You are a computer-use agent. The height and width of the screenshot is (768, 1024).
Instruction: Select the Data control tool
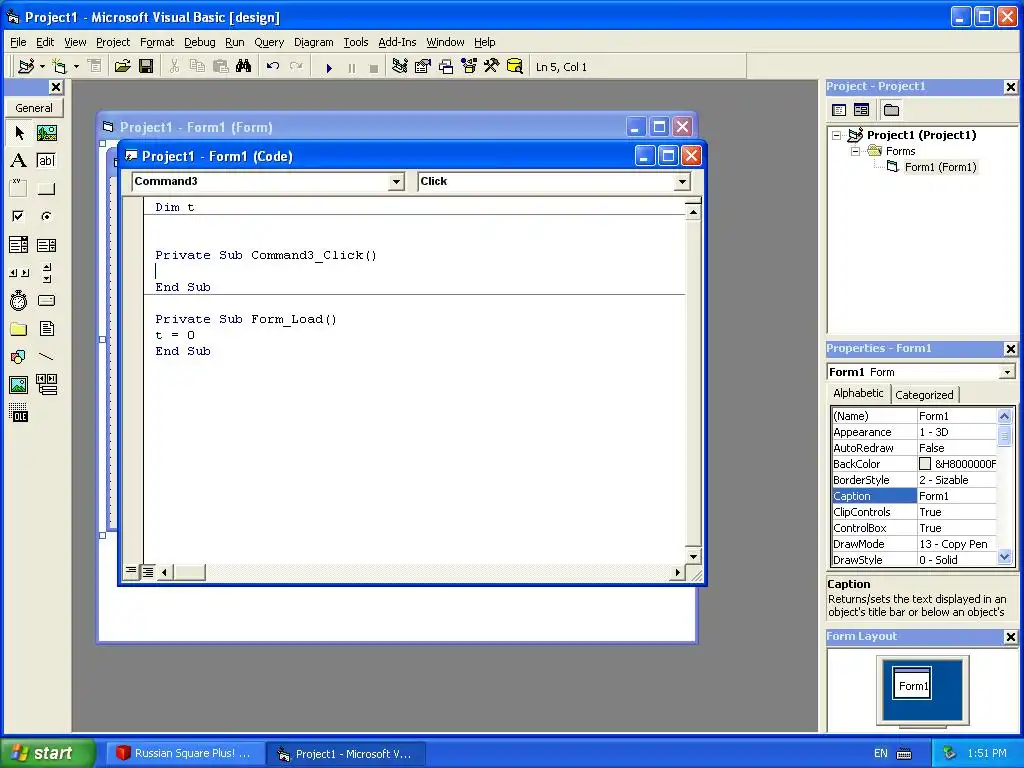(46, 385)
